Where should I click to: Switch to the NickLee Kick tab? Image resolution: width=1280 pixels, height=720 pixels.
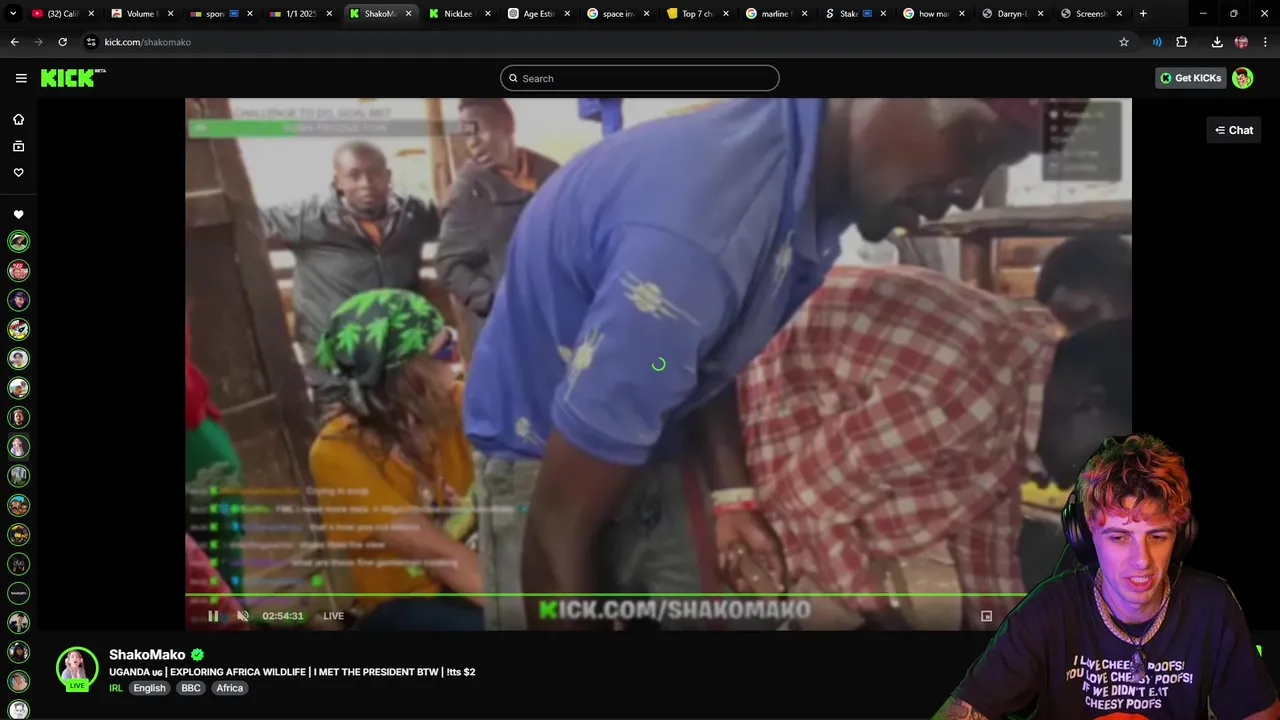coord(460,14)
